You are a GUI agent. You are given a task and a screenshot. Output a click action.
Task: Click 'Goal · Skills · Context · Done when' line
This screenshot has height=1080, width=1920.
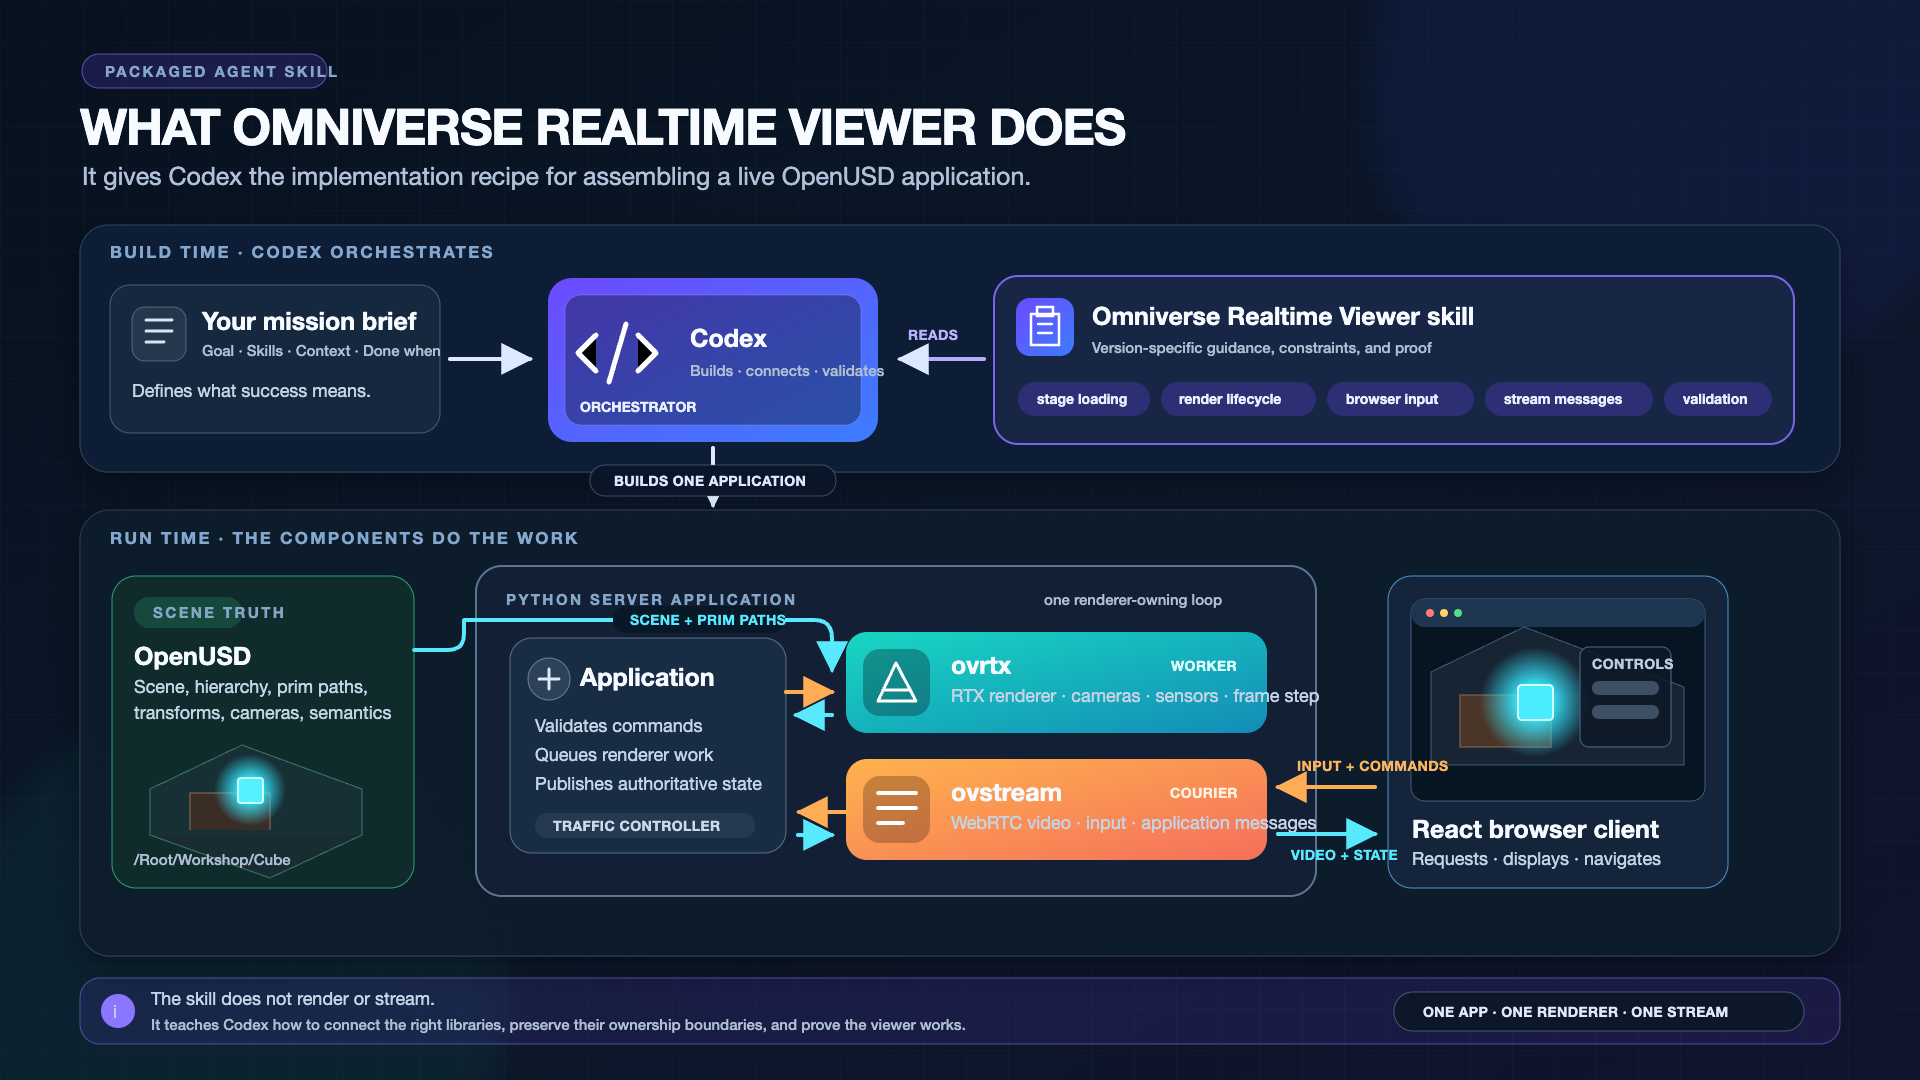[x=321, y=351]
